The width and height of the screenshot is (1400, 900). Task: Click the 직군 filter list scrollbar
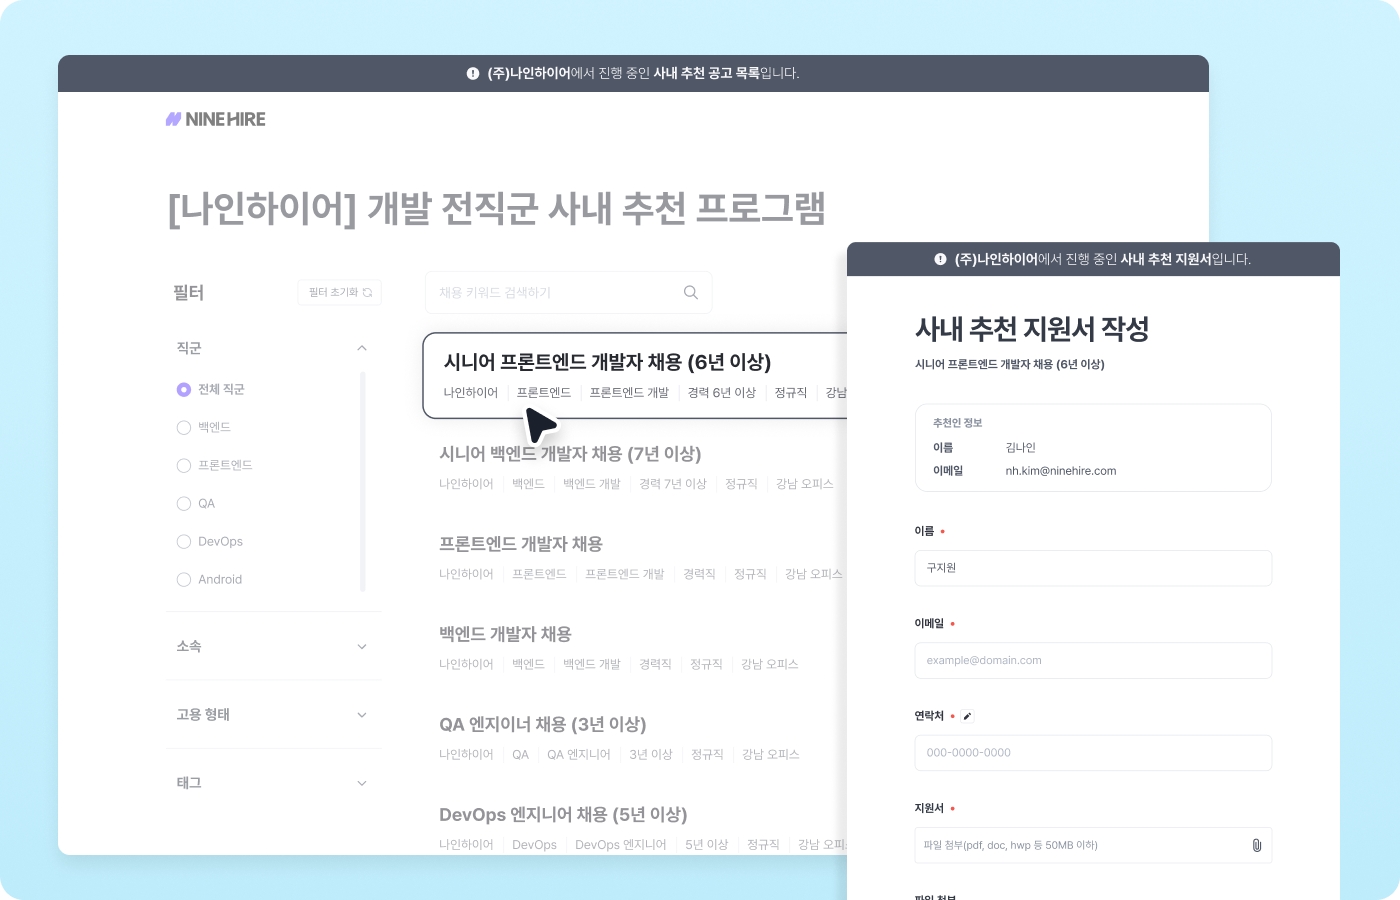point(362,481)
